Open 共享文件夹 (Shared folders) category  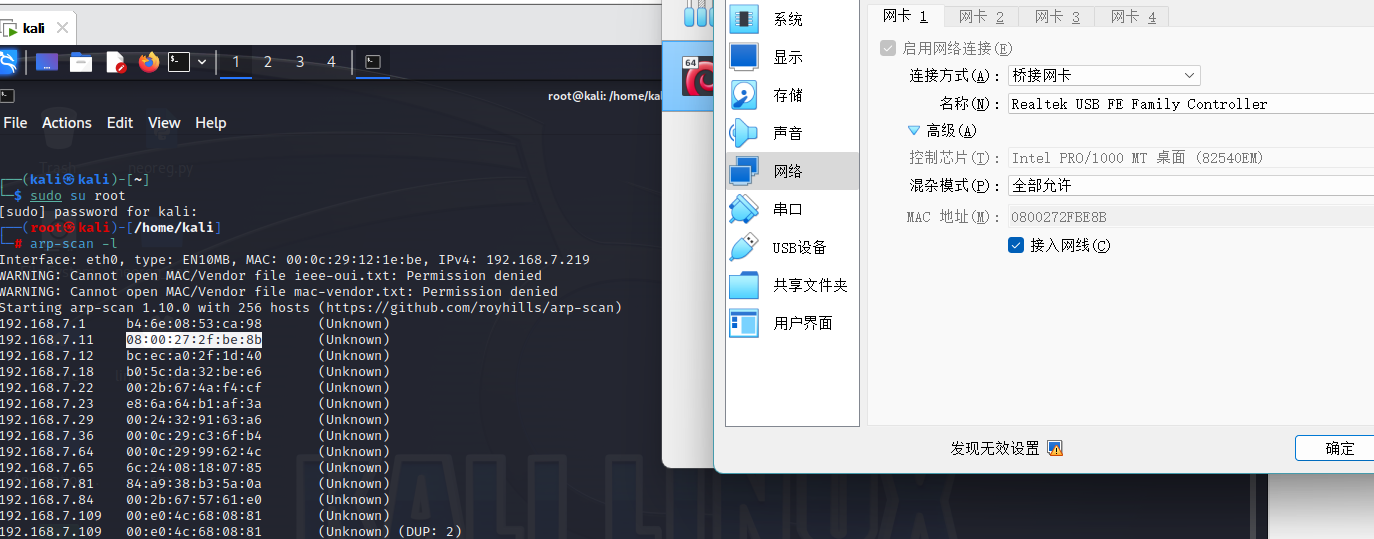(x=792, y=285)
